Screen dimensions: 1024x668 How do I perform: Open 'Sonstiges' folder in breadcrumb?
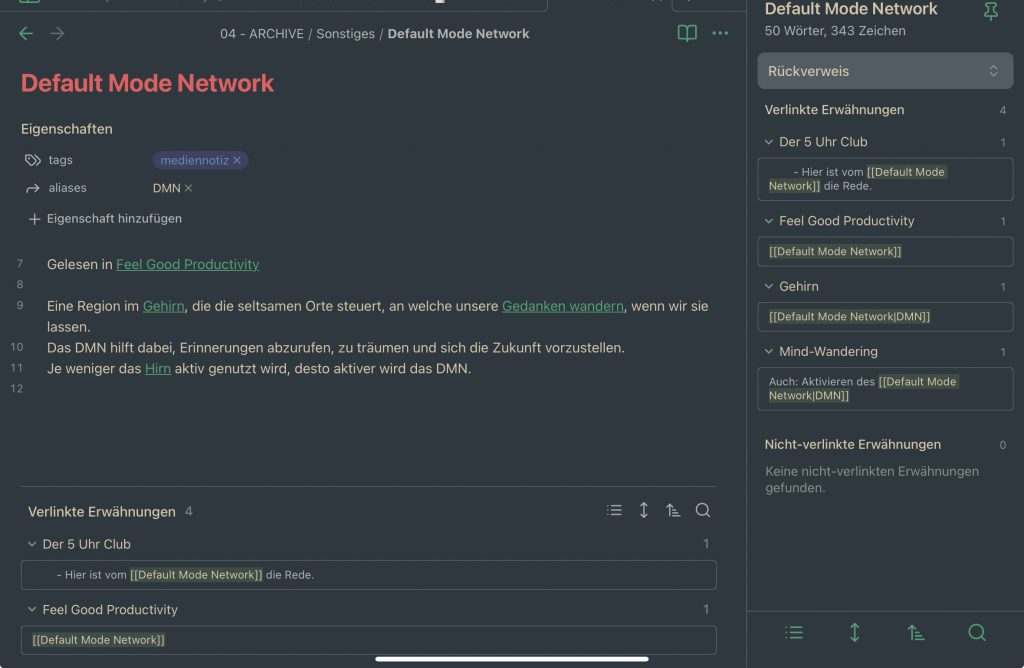(x=345, y=34)
